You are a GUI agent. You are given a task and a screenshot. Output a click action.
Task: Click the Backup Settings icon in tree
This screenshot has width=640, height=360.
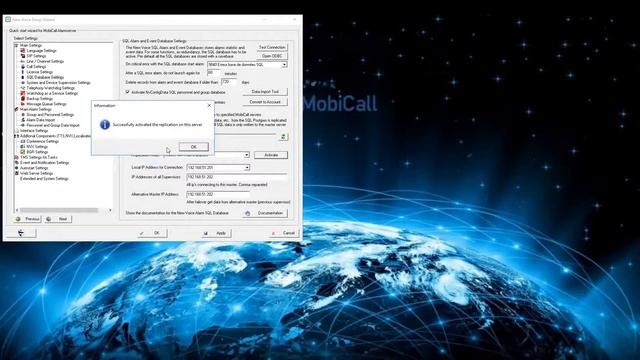[x=23, y=98]
